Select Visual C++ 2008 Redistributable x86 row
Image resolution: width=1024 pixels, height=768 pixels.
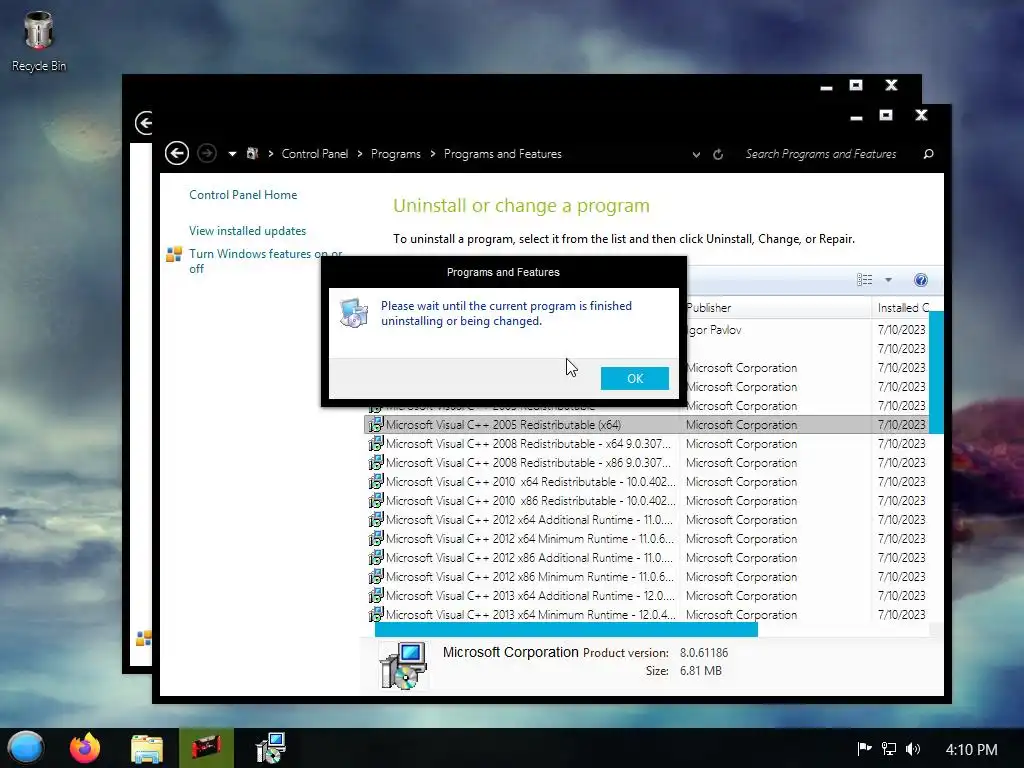(646, 462)
